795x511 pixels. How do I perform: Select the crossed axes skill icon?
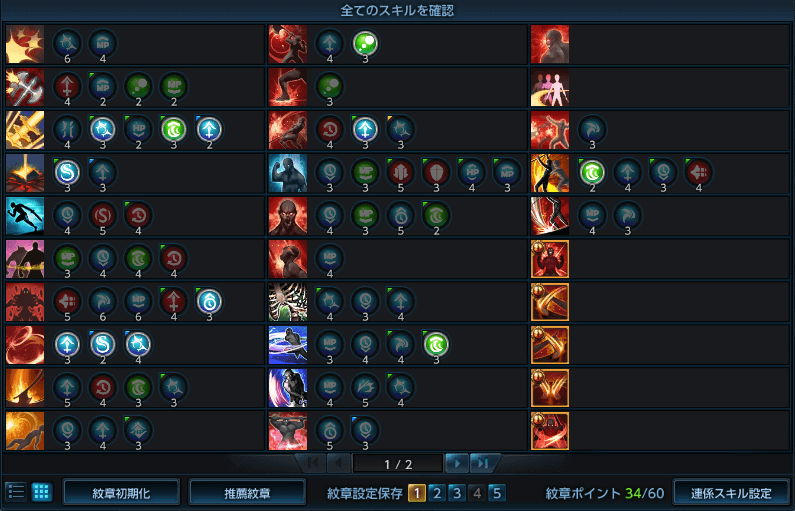tap(25, 87)
